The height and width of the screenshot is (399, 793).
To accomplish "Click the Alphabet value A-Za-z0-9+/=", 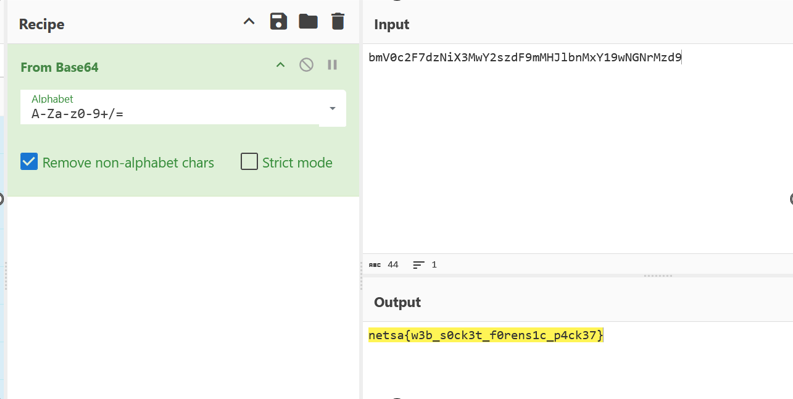I will point(77,114).
